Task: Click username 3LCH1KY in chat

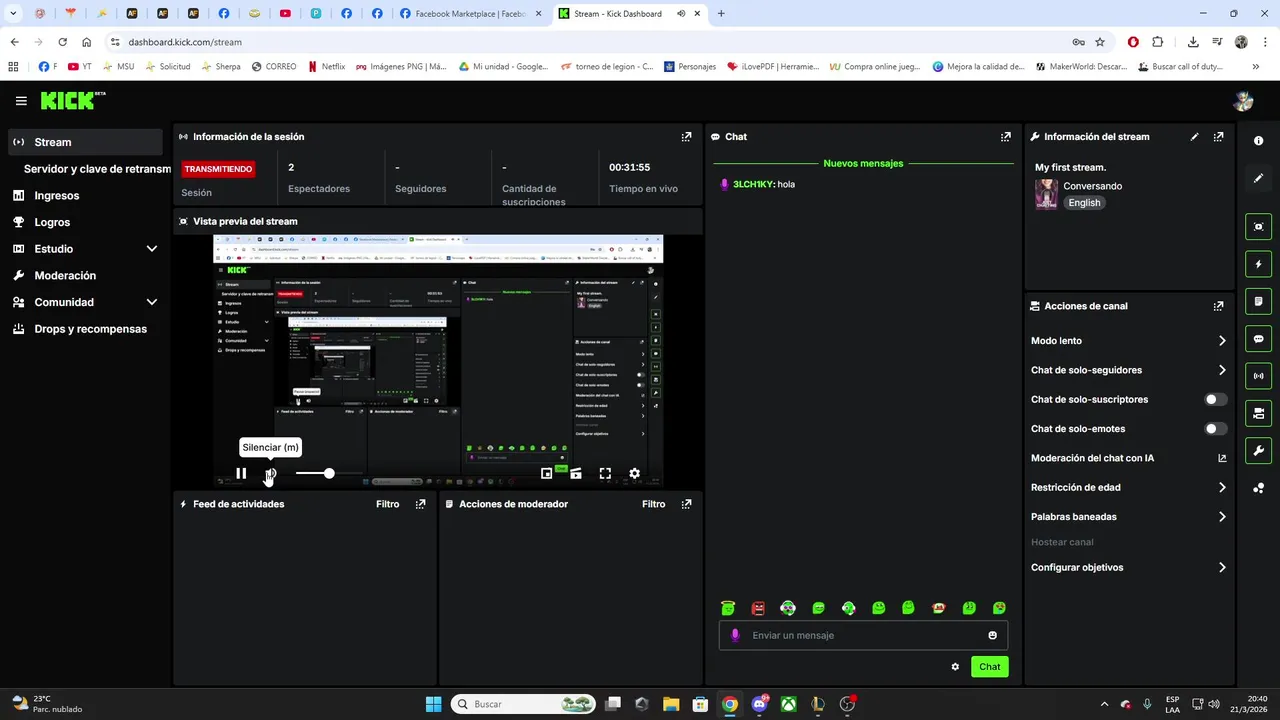Action: (754, 184)
